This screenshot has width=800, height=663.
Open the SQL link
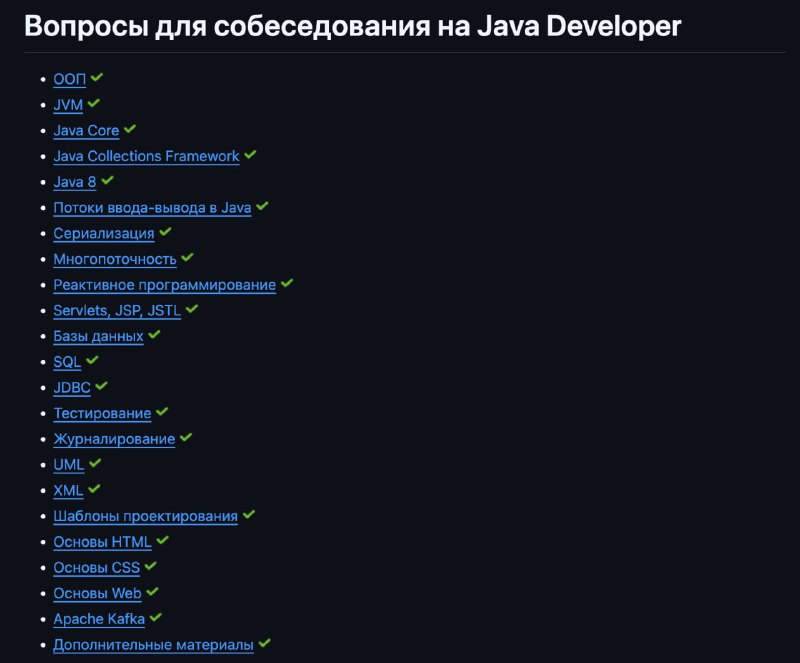click(67, 362)
